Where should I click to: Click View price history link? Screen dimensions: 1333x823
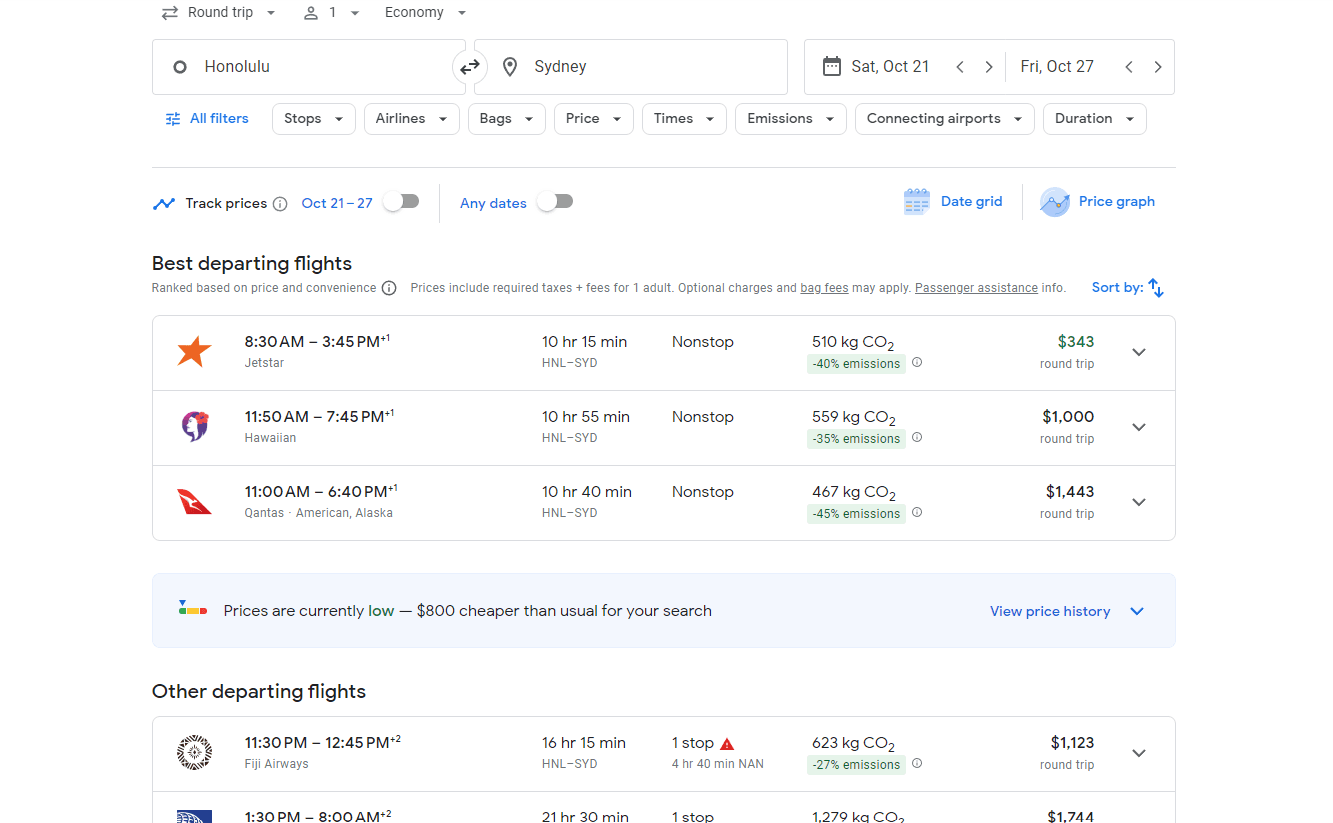point(1050,612)
